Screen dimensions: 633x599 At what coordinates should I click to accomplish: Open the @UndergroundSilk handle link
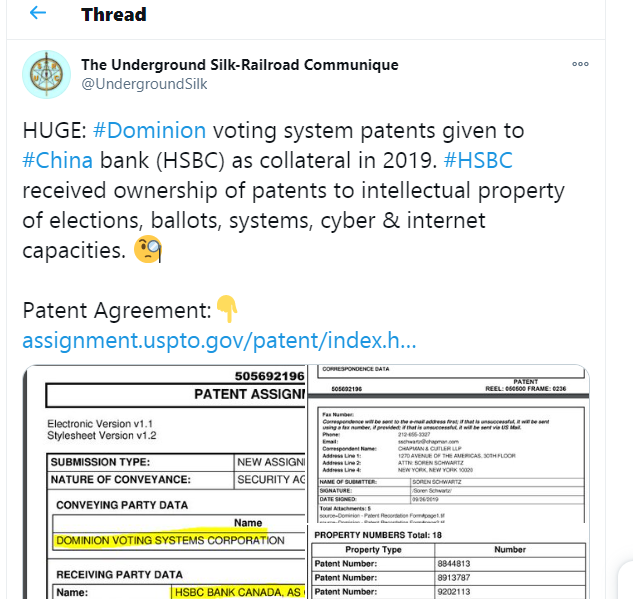click(144, 84)
